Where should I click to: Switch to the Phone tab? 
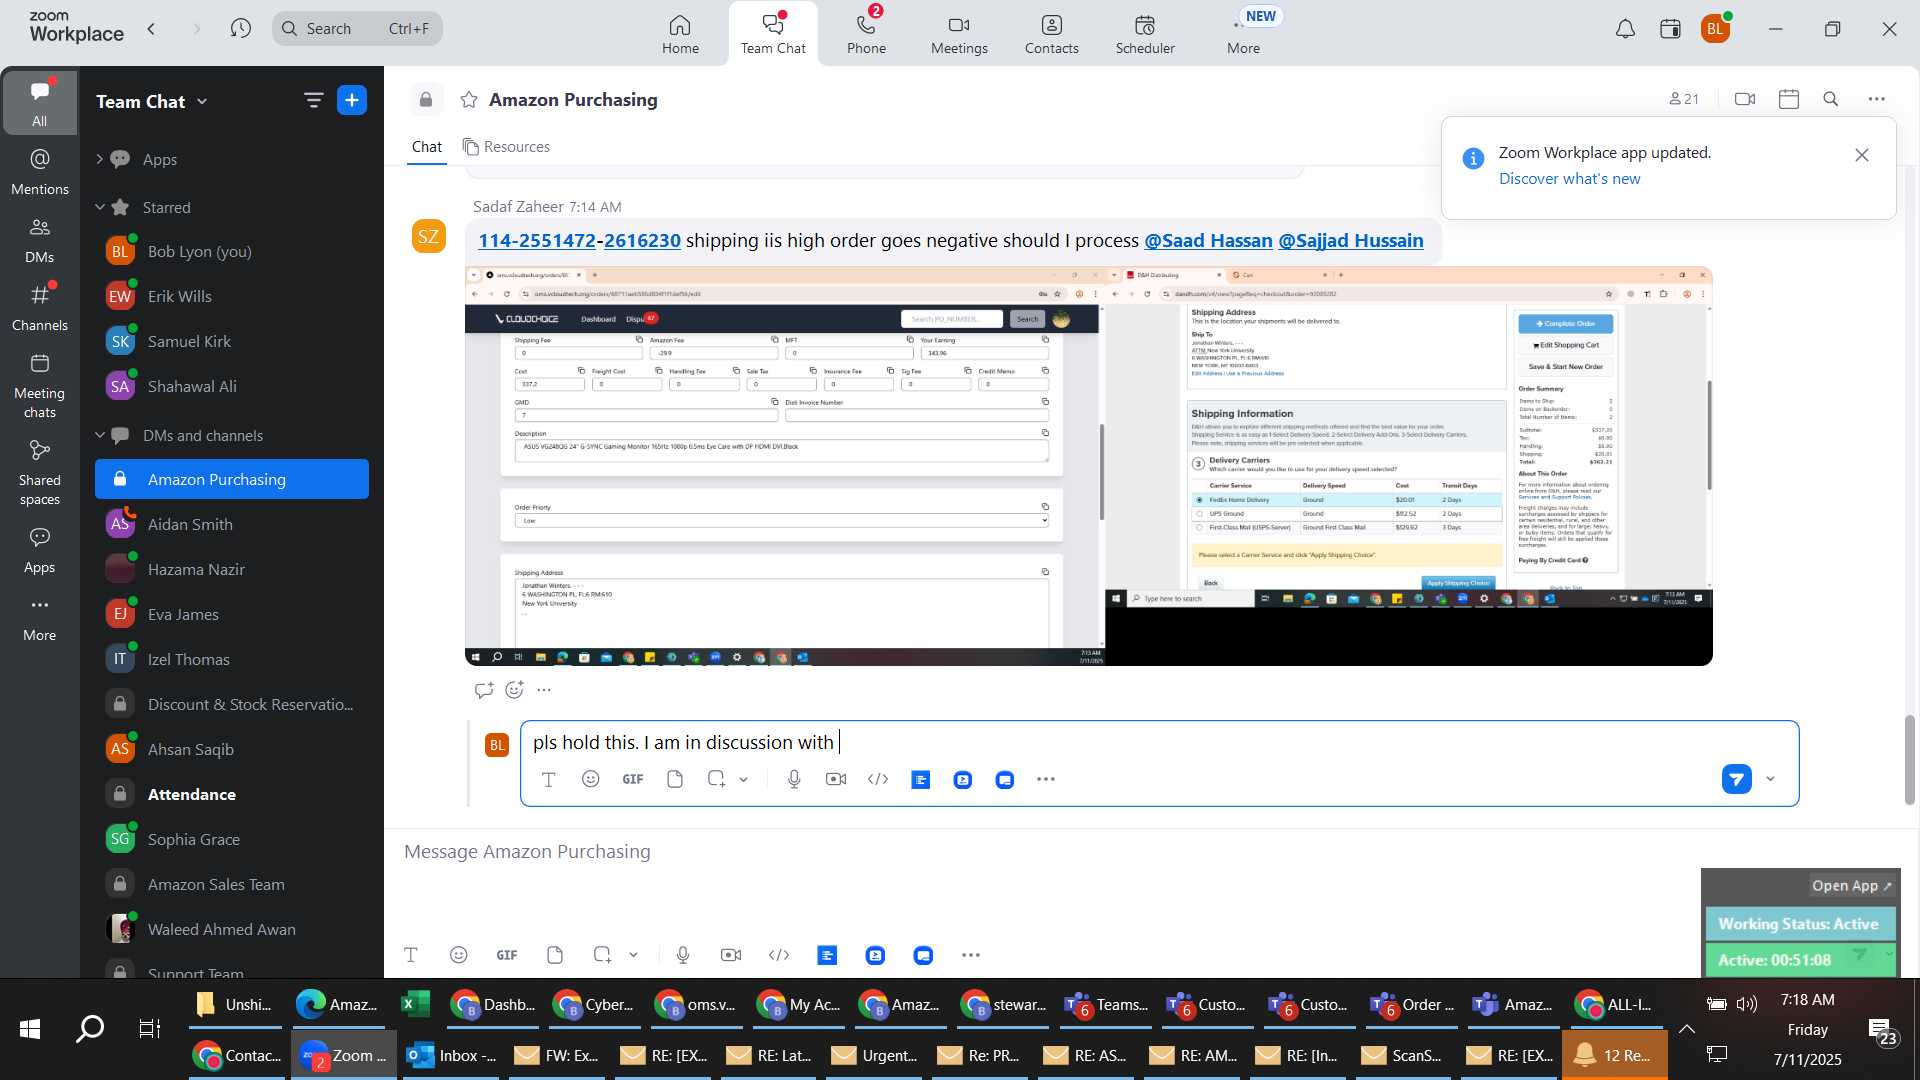[866, 33]
